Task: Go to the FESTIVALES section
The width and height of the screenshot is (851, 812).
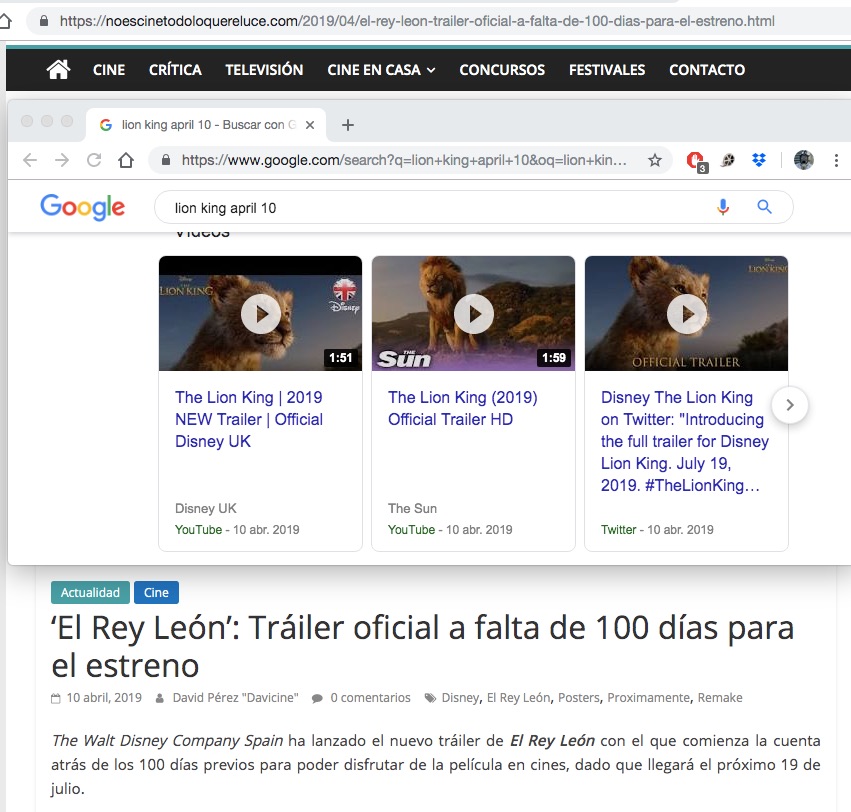Action: click(606, 70)
